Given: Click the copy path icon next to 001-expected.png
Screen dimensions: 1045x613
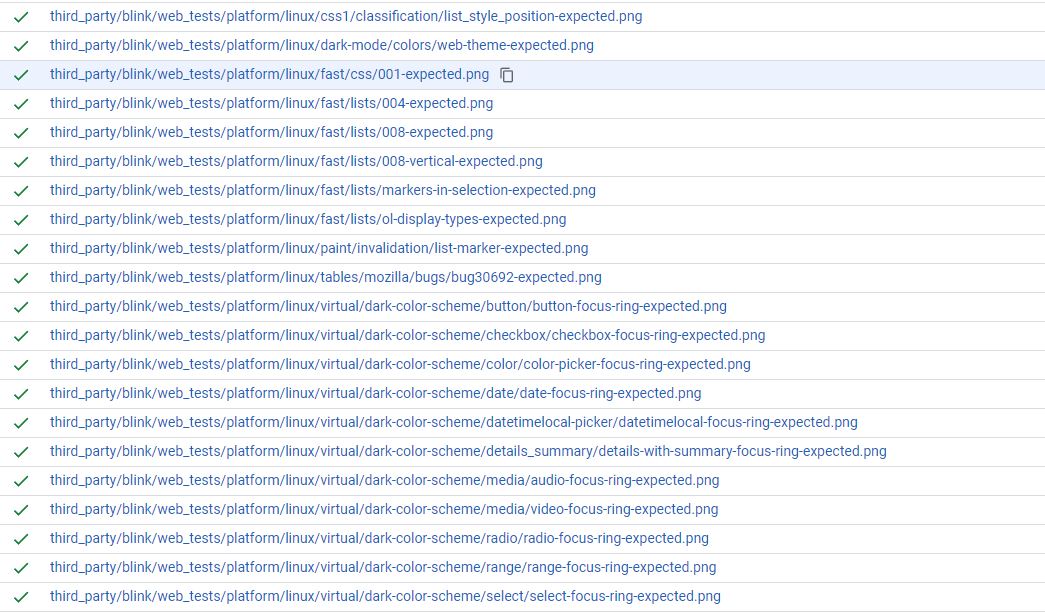Looking at the screenshot, I should [x=507, y=75].
